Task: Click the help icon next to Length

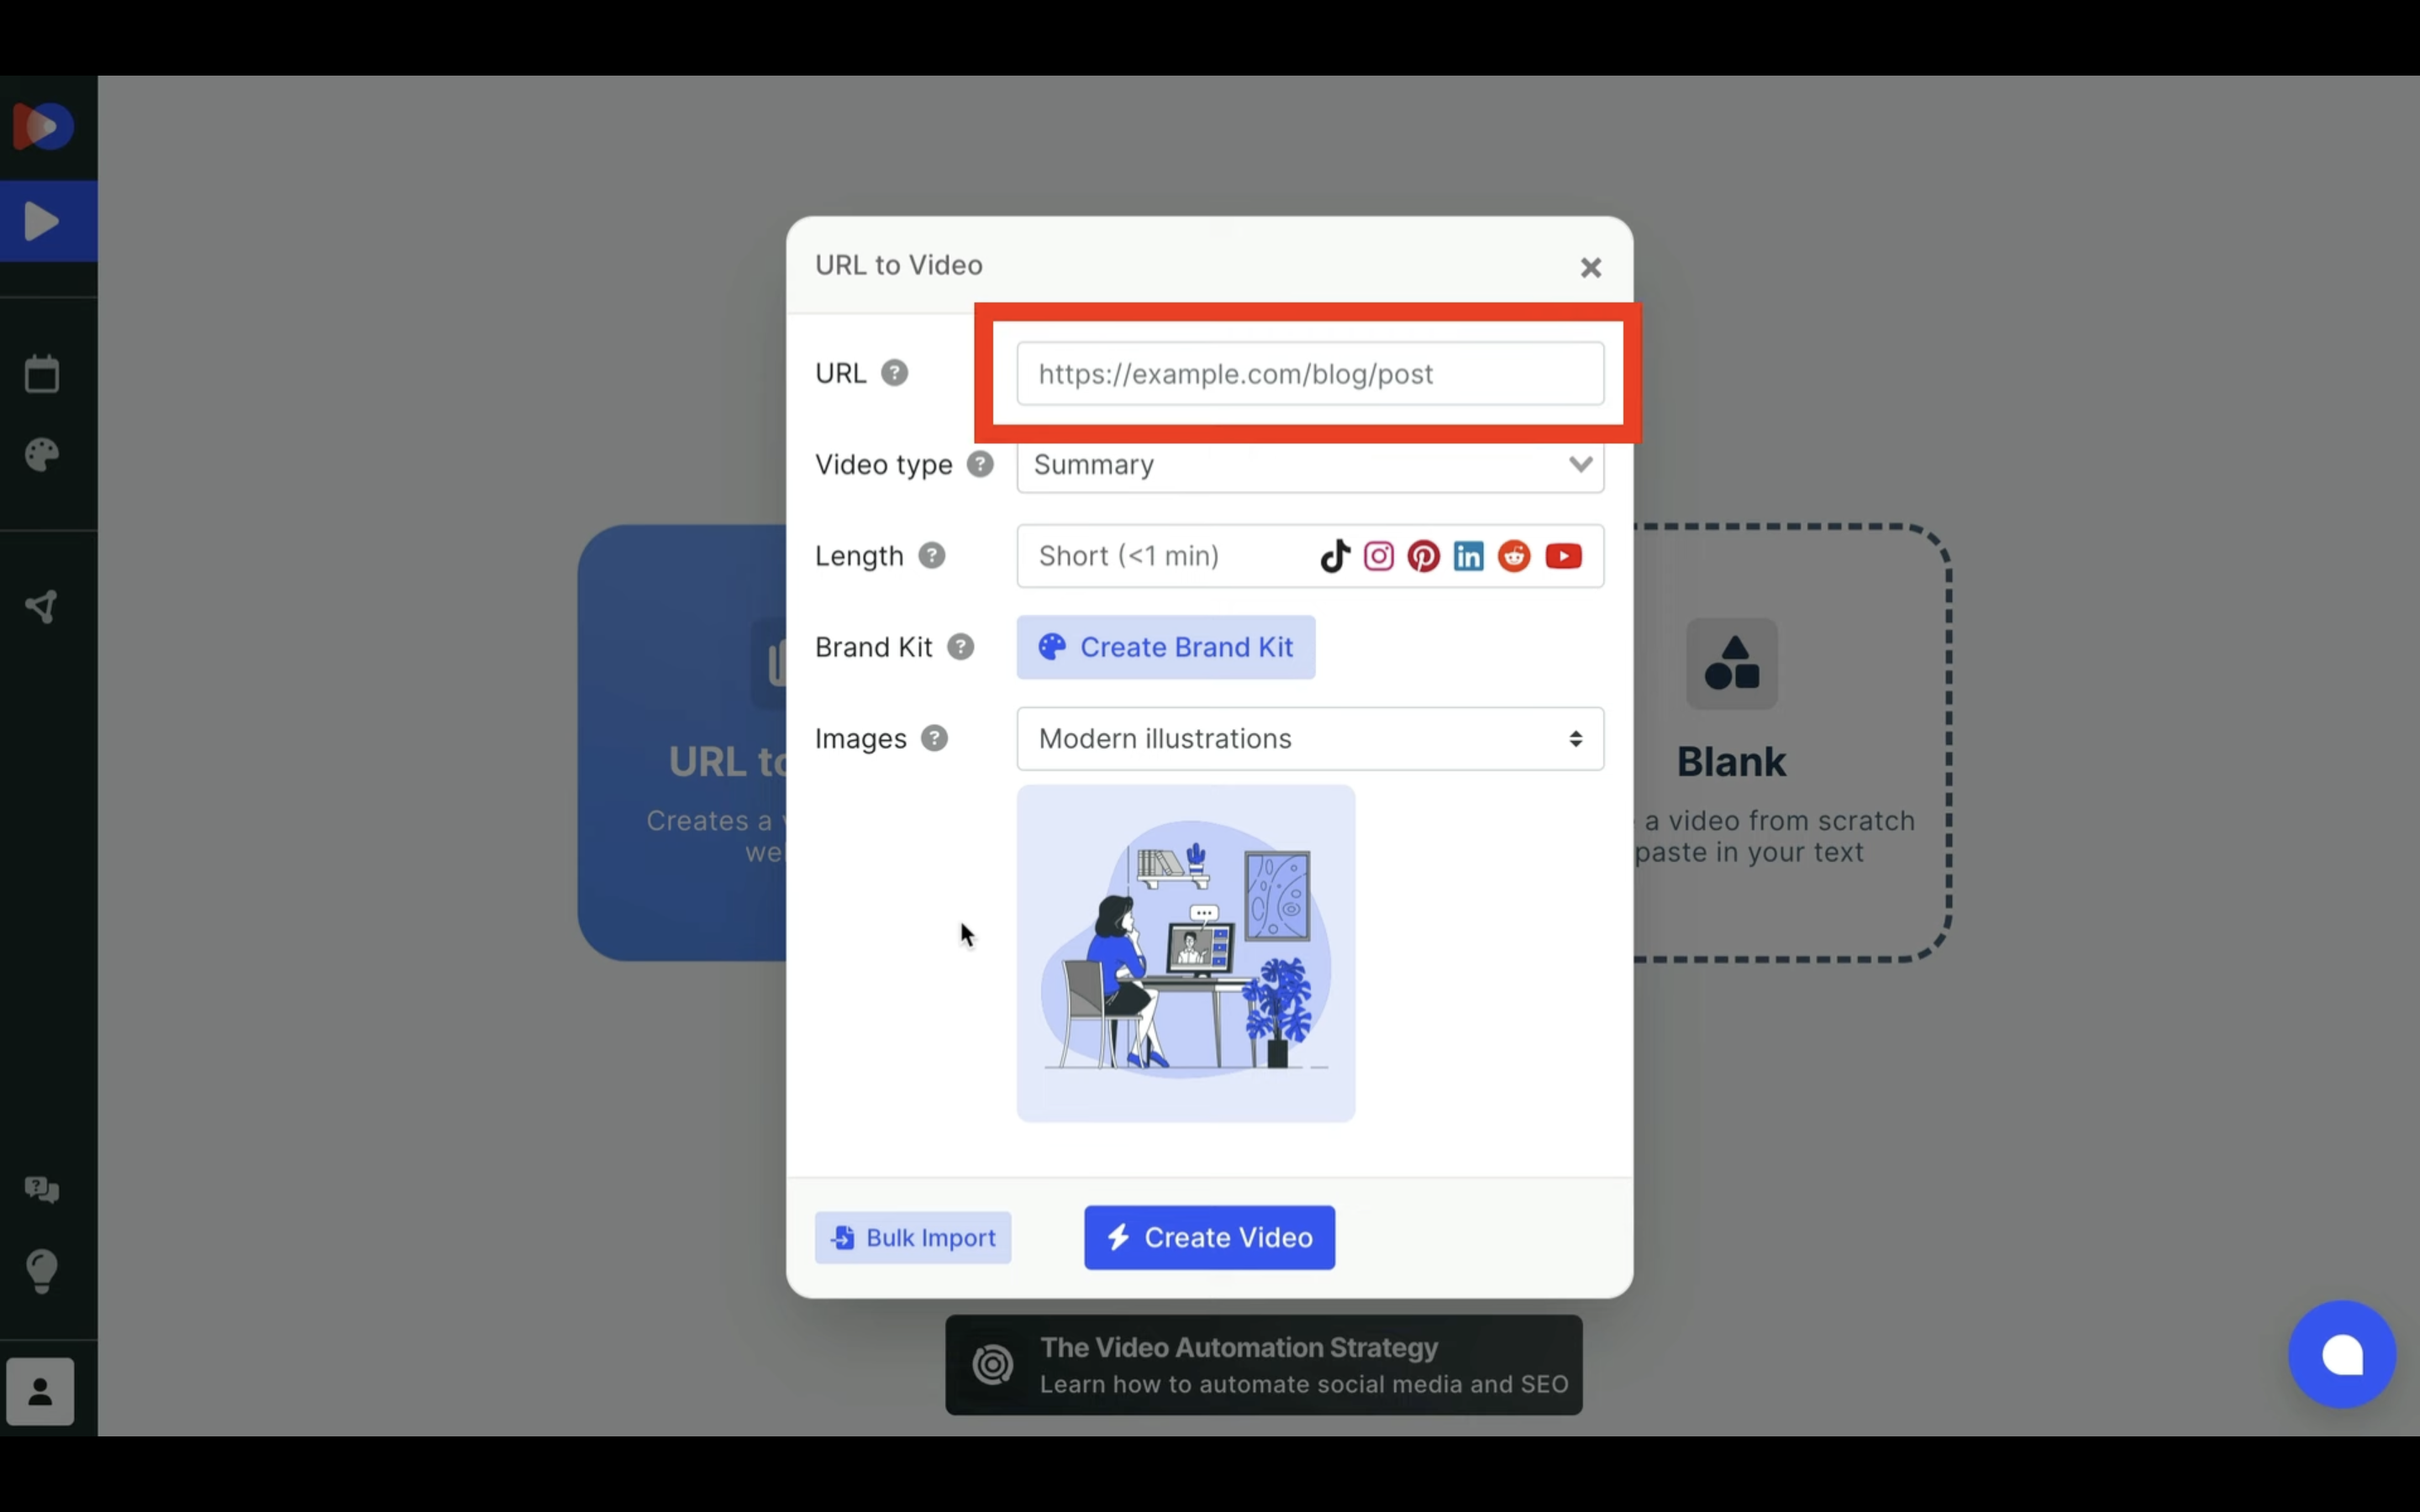Action: click(x=931, y=555)
